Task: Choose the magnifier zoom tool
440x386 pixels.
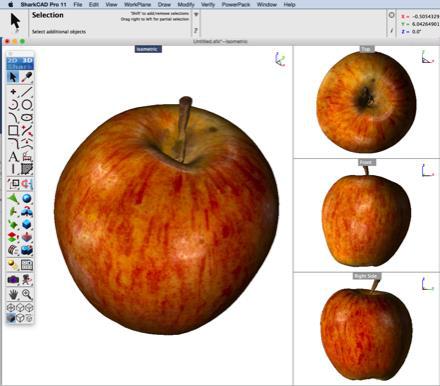Action: pos(27,294)
